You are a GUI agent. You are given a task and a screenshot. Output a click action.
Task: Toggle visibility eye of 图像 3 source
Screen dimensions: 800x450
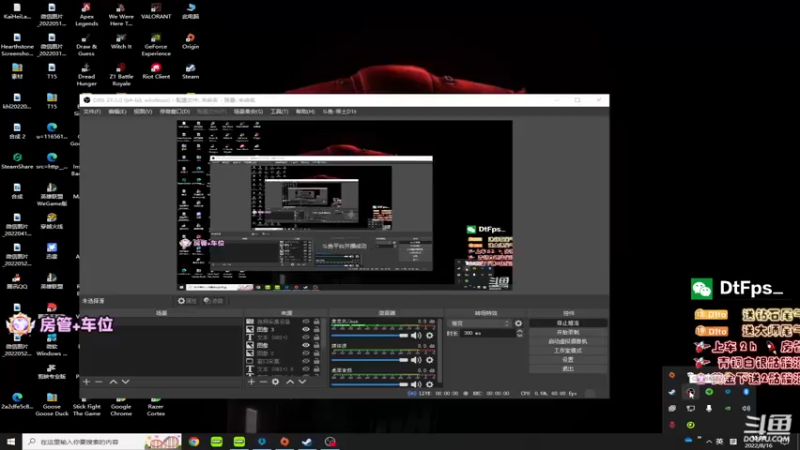306,330
